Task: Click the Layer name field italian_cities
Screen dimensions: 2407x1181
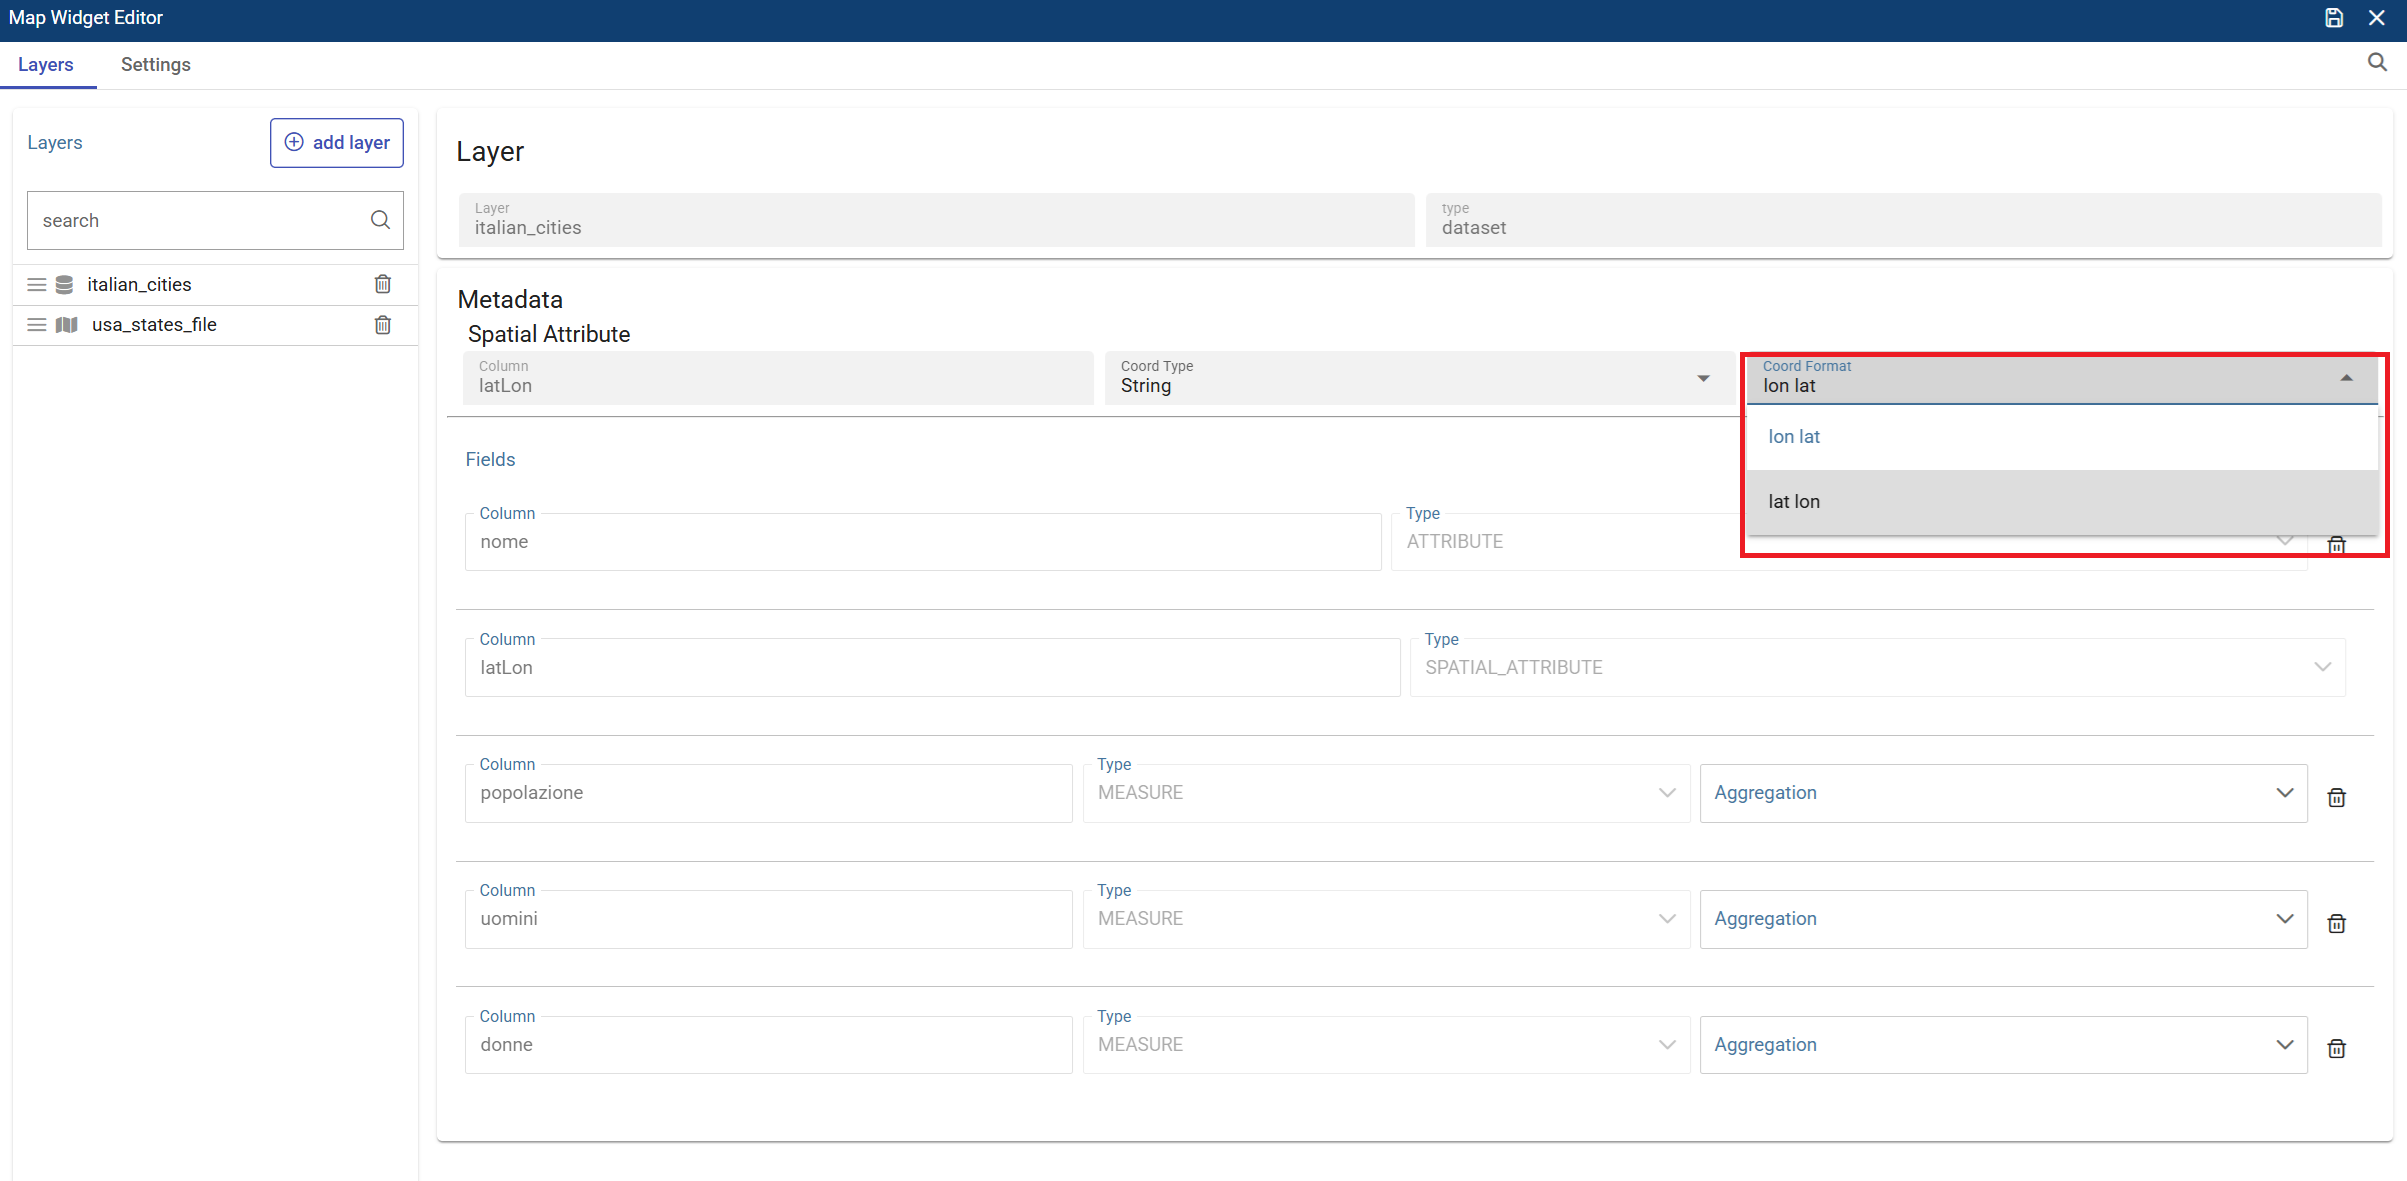Action: 936,220
